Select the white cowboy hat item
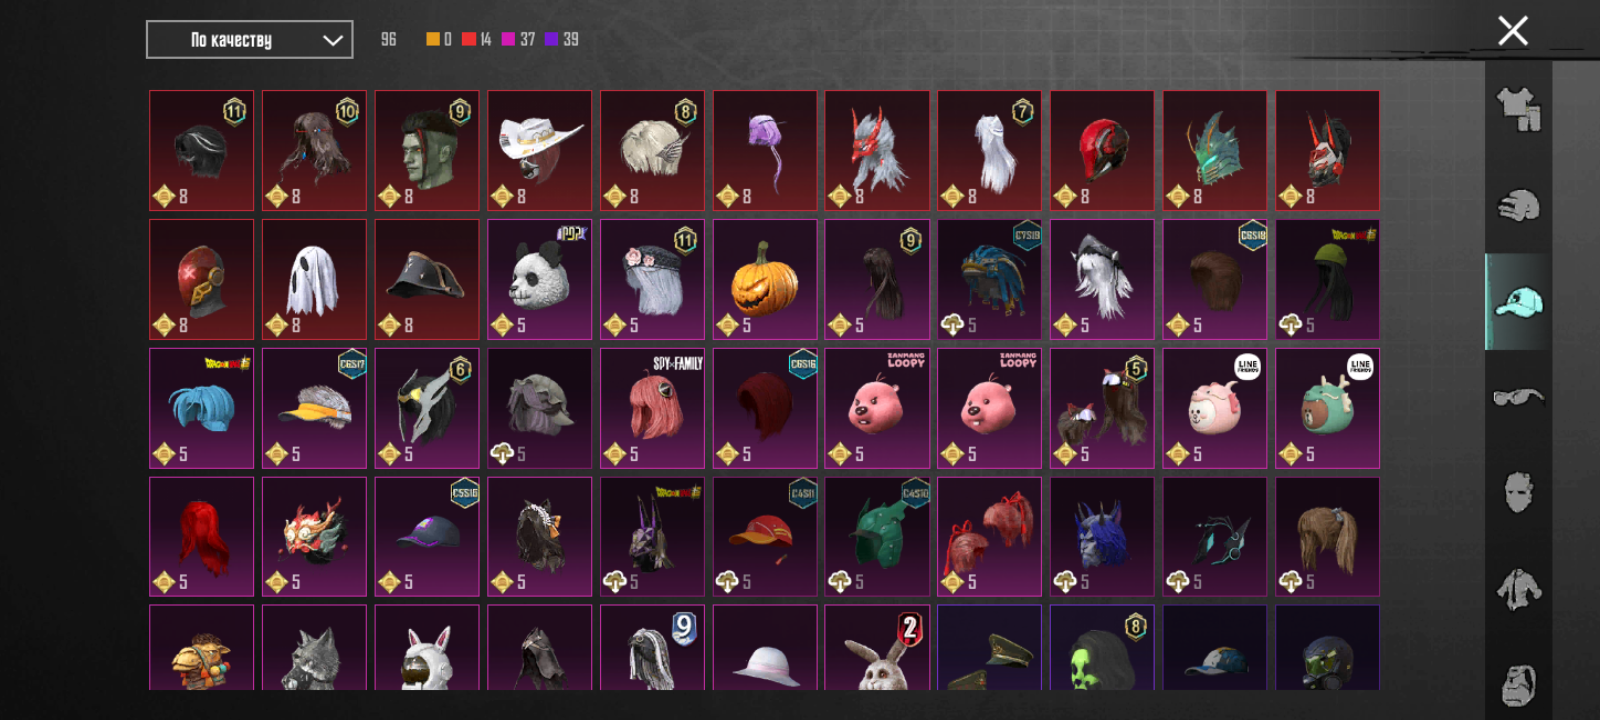Screen dimensions: 1600x720 click(x=540, y=151)
